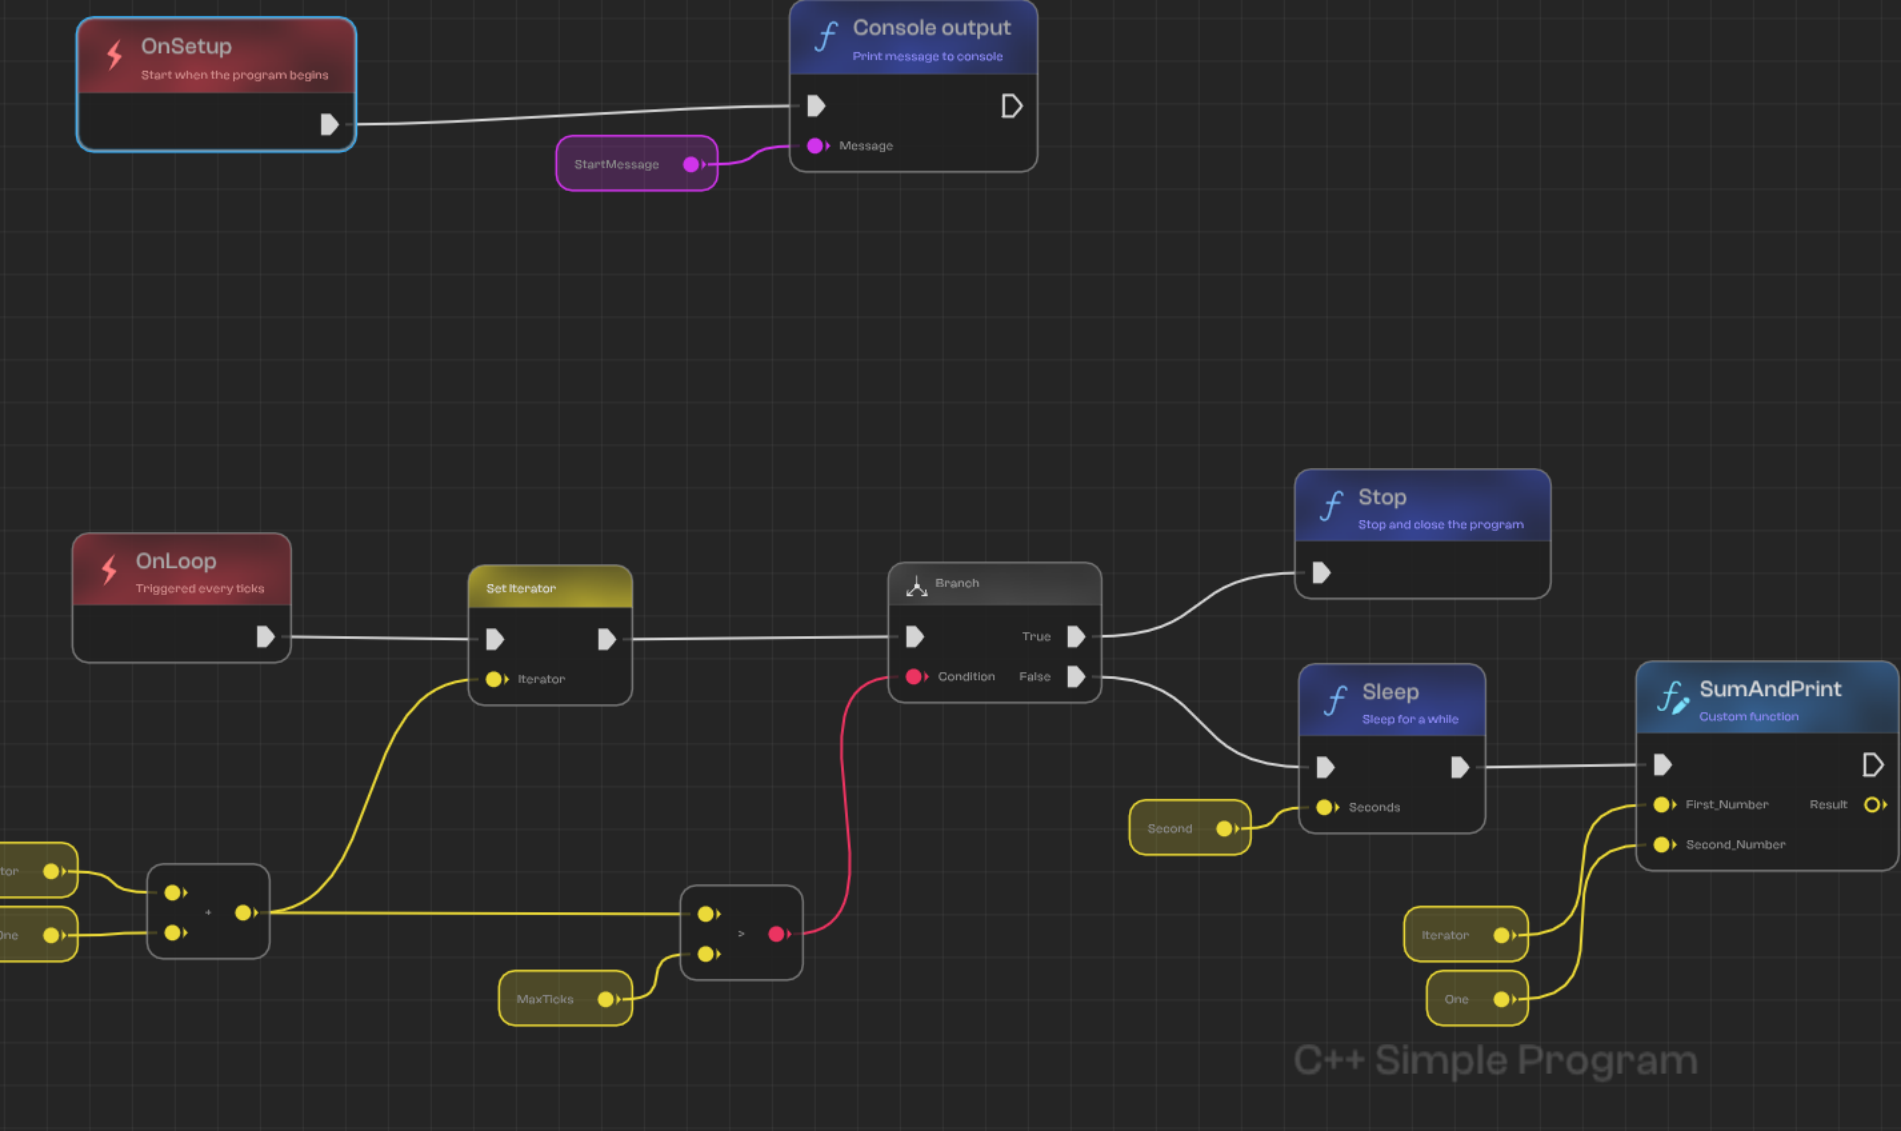Click the magenta Message input pin

click(816, 146)
